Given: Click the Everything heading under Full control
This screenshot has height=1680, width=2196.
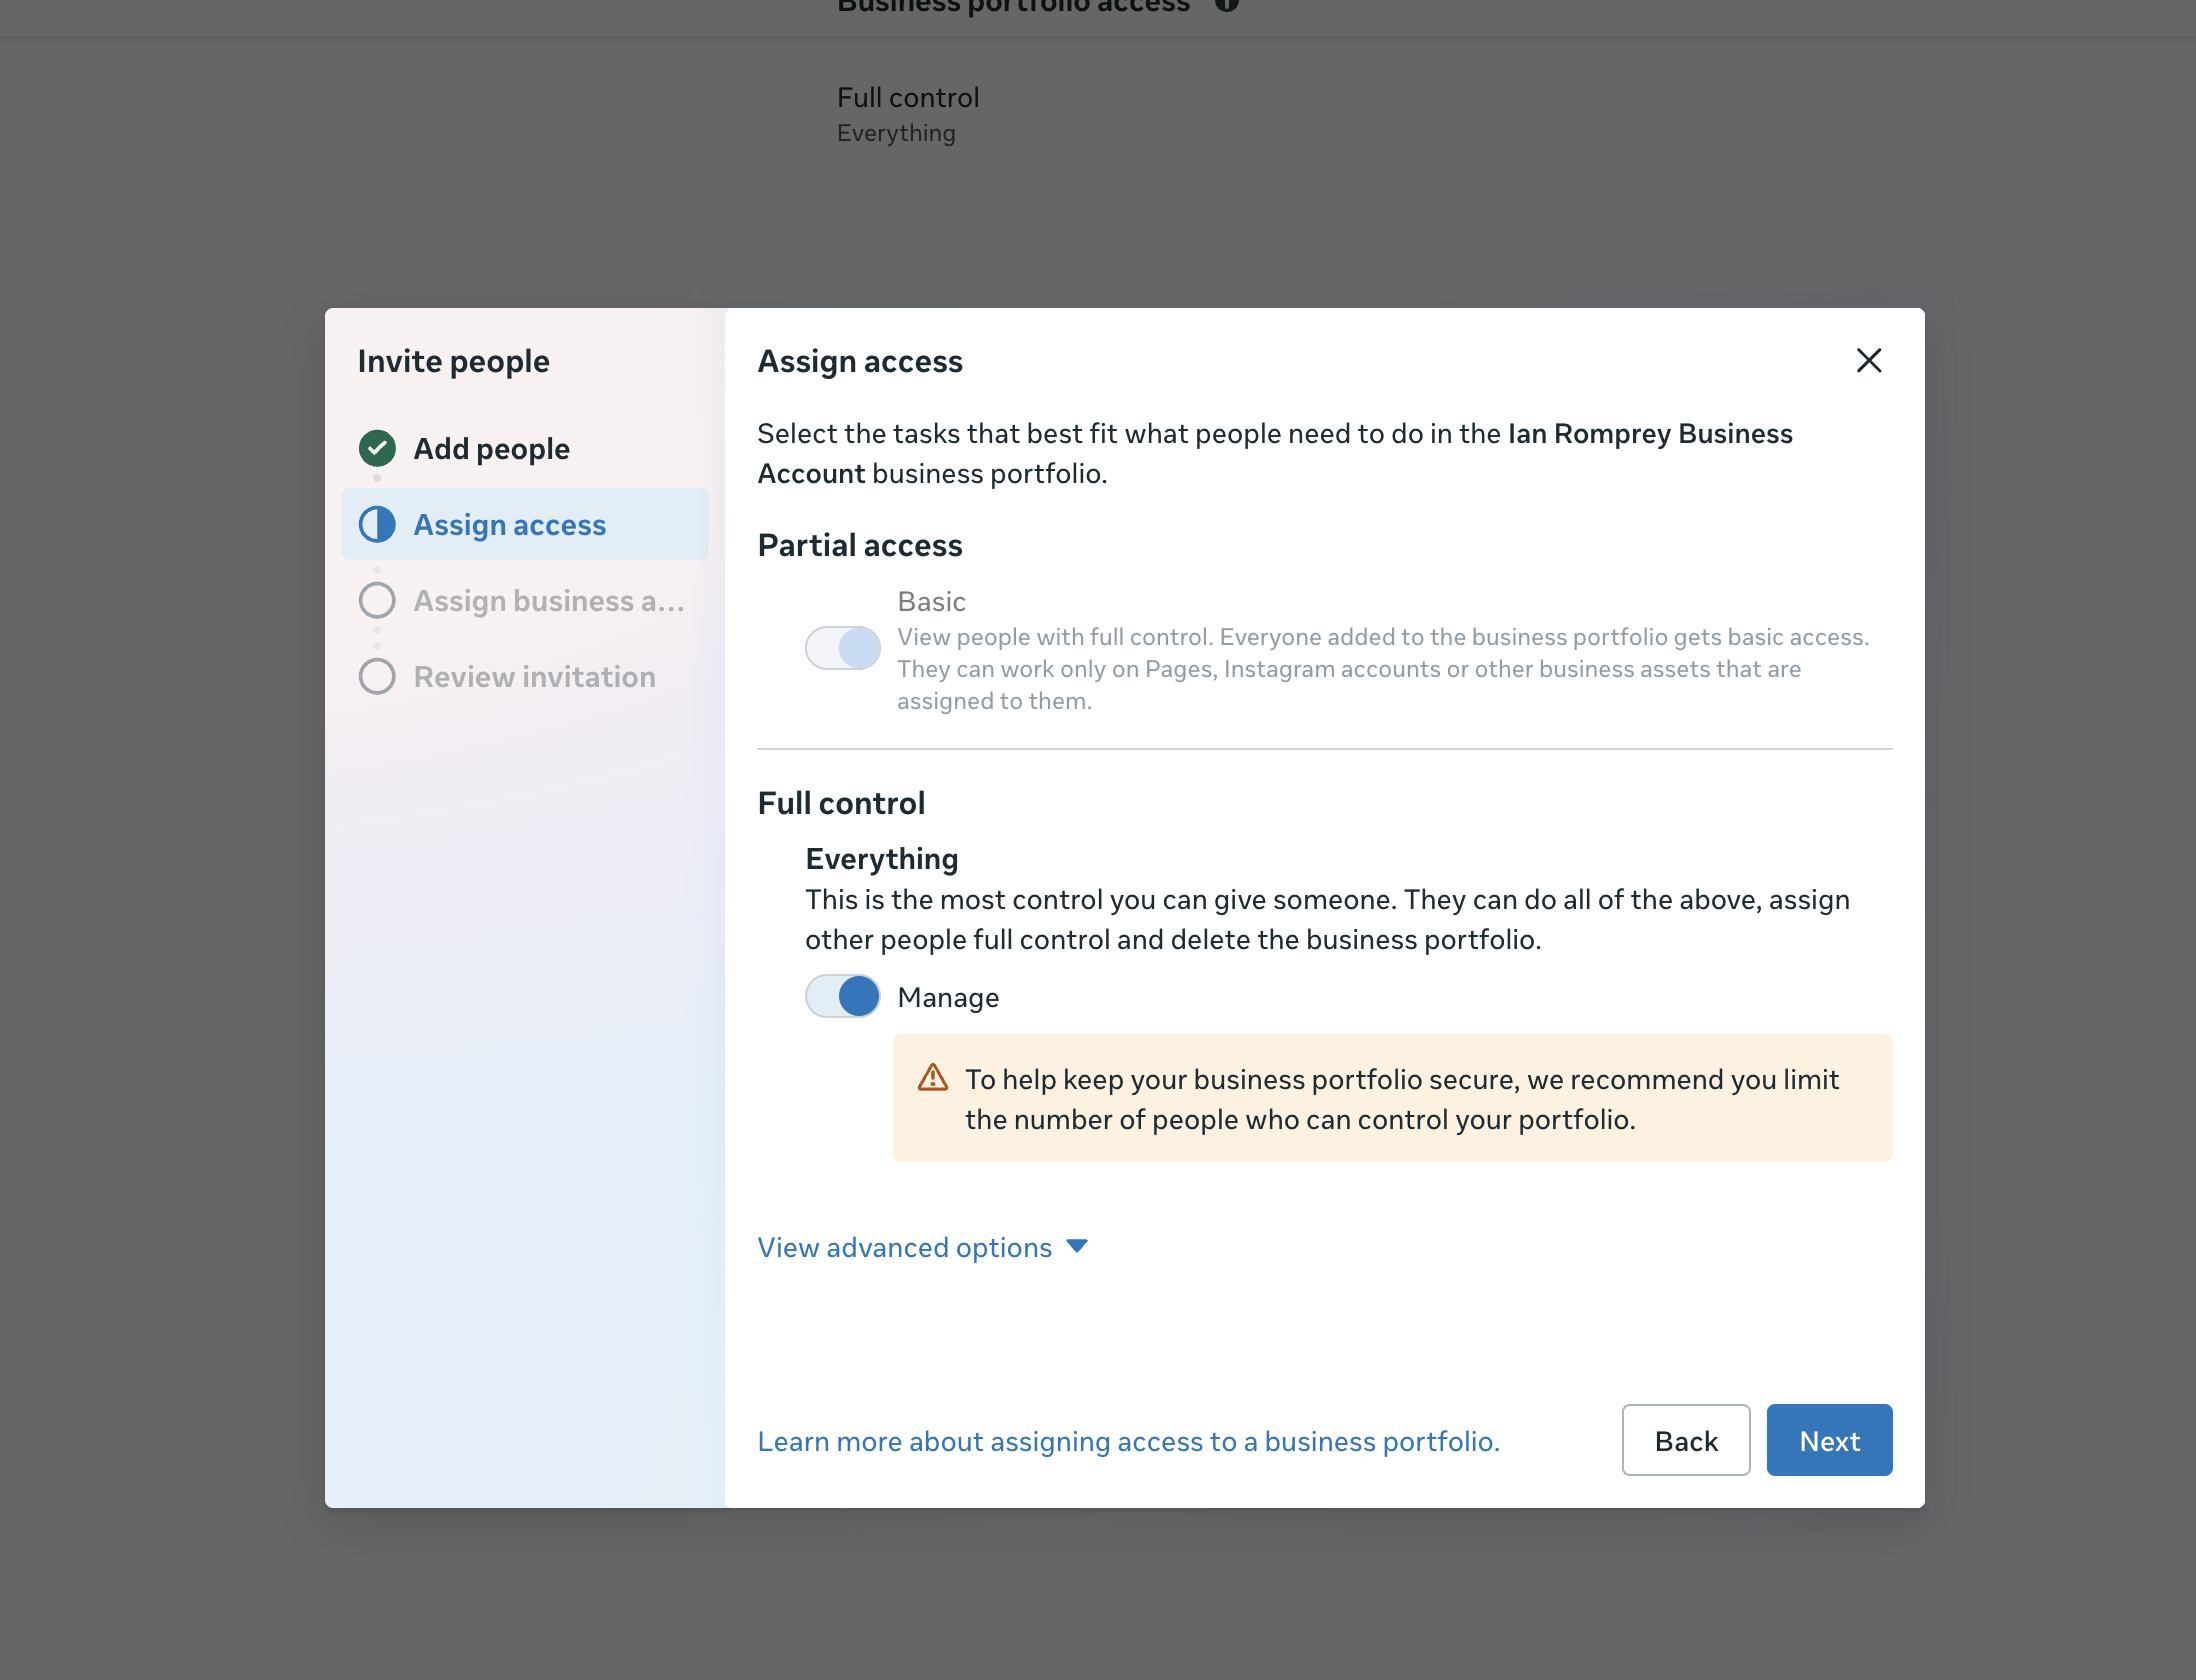Looking at the screenshot, I should coord(881,858).
